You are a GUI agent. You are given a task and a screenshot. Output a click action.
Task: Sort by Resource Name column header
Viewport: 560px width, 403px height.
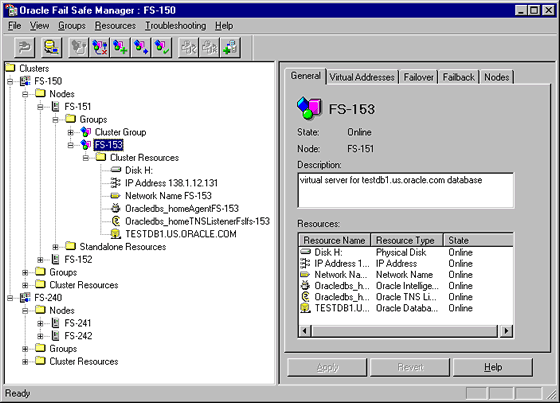[335, 240]
